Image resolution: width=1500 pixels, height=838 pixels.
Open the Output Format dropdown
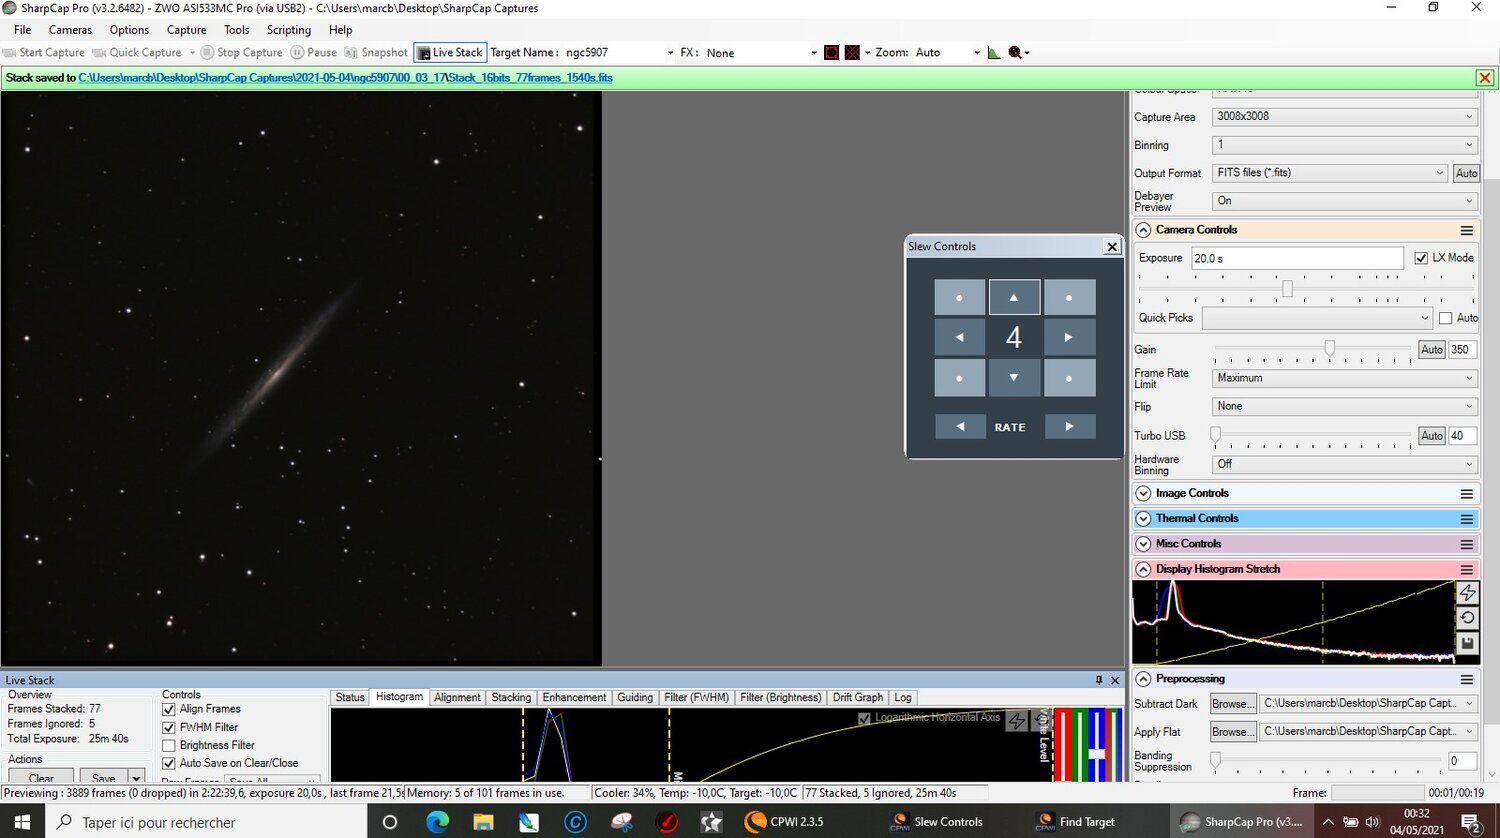tap(1330, 173)
